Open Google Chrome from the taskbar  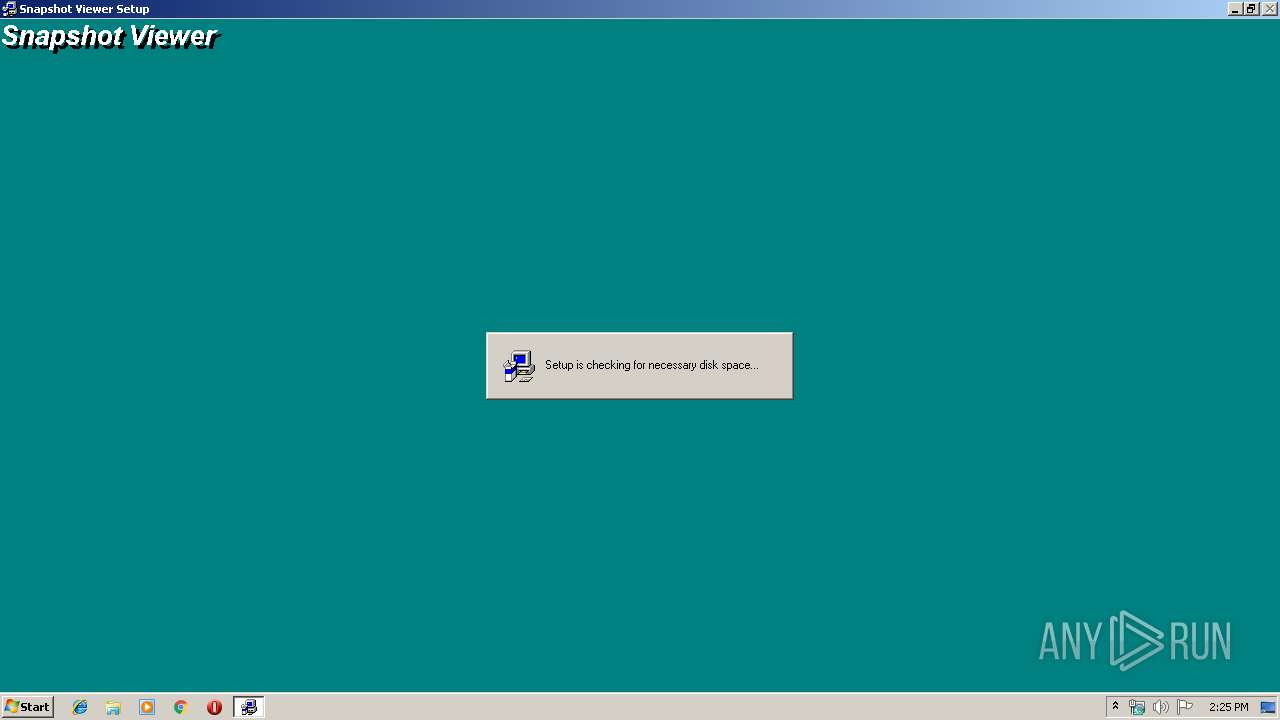coord(180,707)
